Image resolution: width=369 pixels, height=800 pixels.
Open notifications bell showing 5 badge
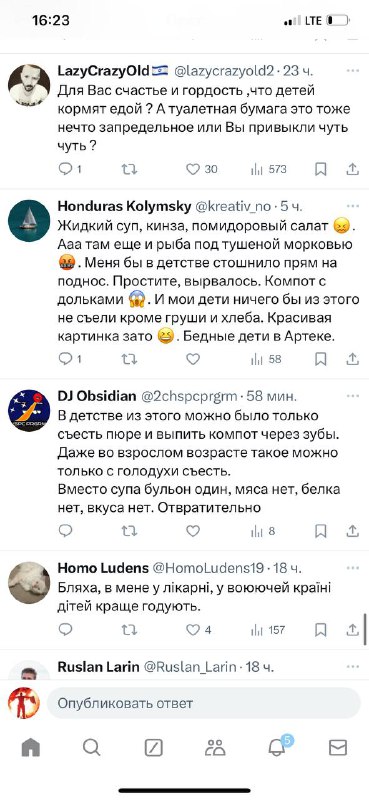[x=278, y=746]
